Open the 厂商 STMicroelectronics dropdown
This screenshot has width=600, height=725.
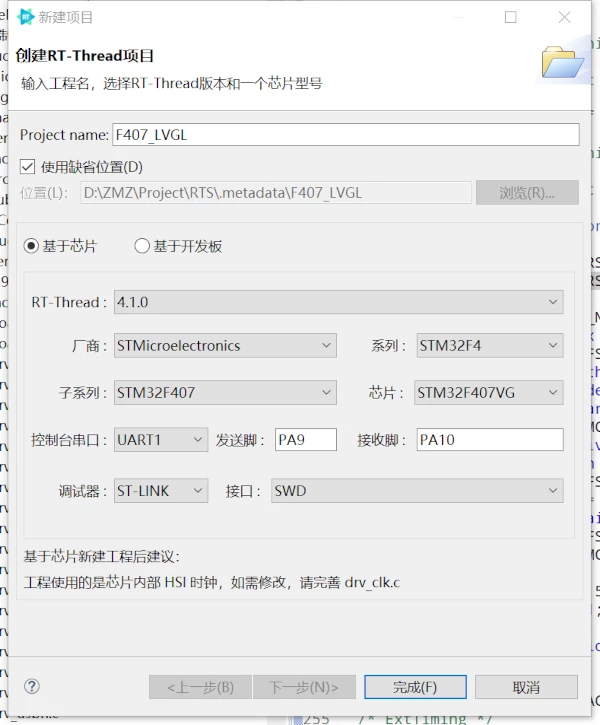225,345
